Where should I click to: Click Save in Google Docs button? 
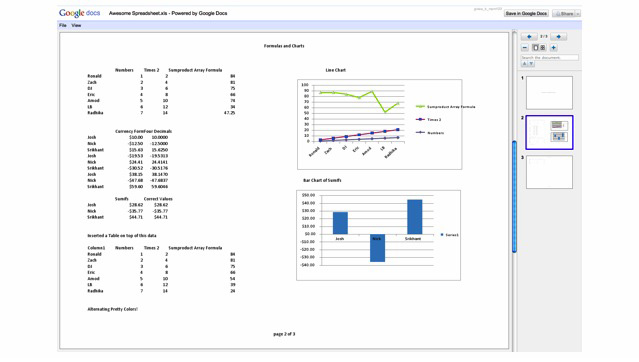click(x=526, y=13)
